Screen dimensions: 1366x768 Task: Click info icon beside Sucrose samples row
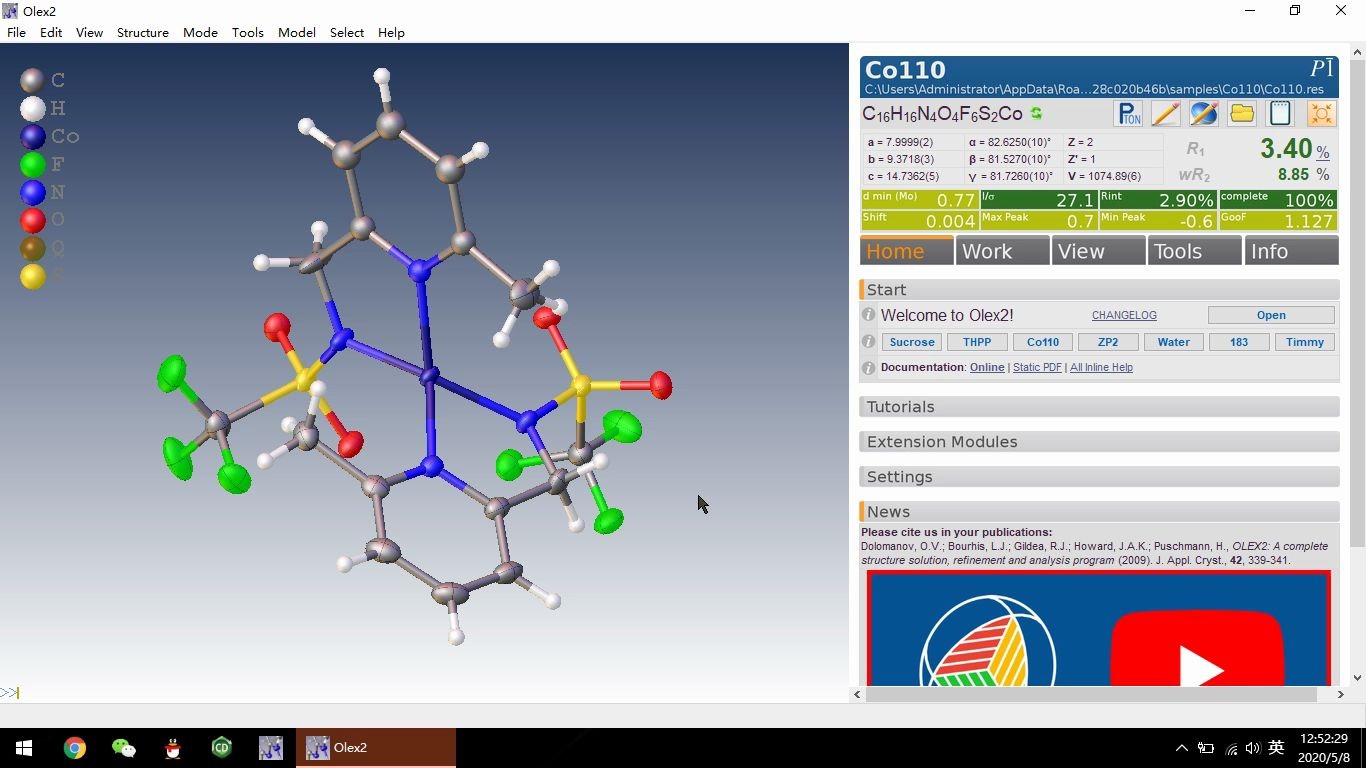pos(868,342)
